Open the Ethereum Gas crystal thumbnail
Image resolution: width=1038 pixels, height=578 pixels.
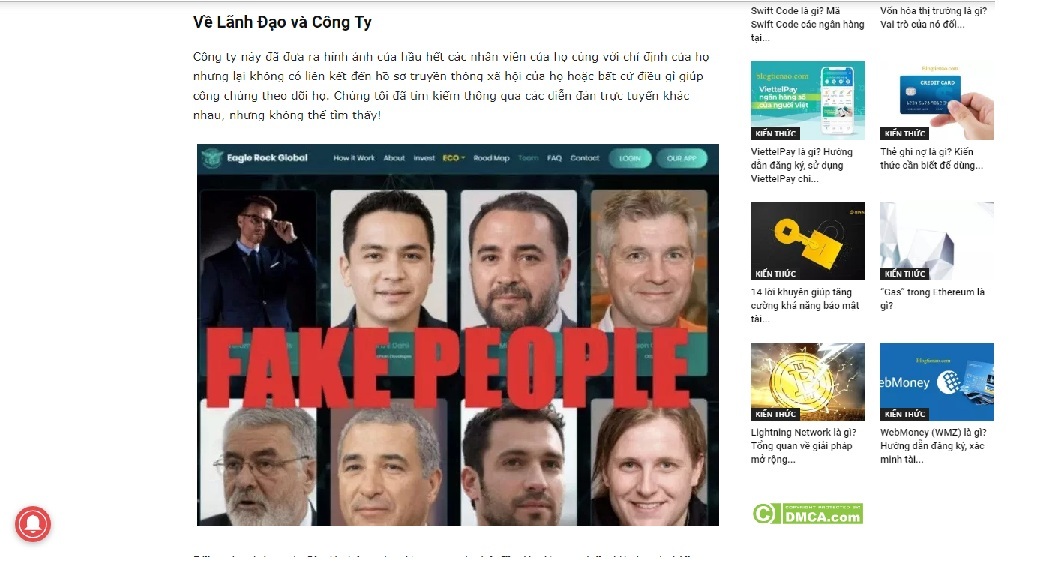coord(937,241)
